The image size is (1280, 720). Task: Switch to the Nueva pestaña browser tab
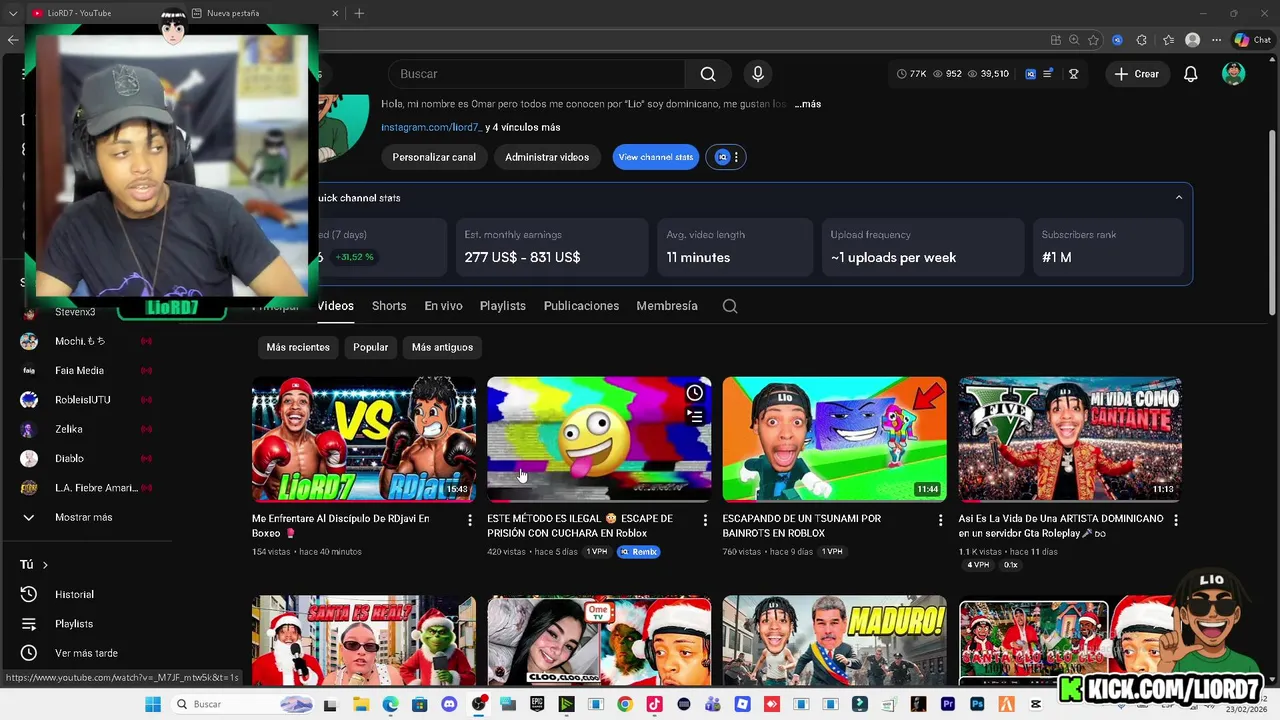tap(264, 13)
